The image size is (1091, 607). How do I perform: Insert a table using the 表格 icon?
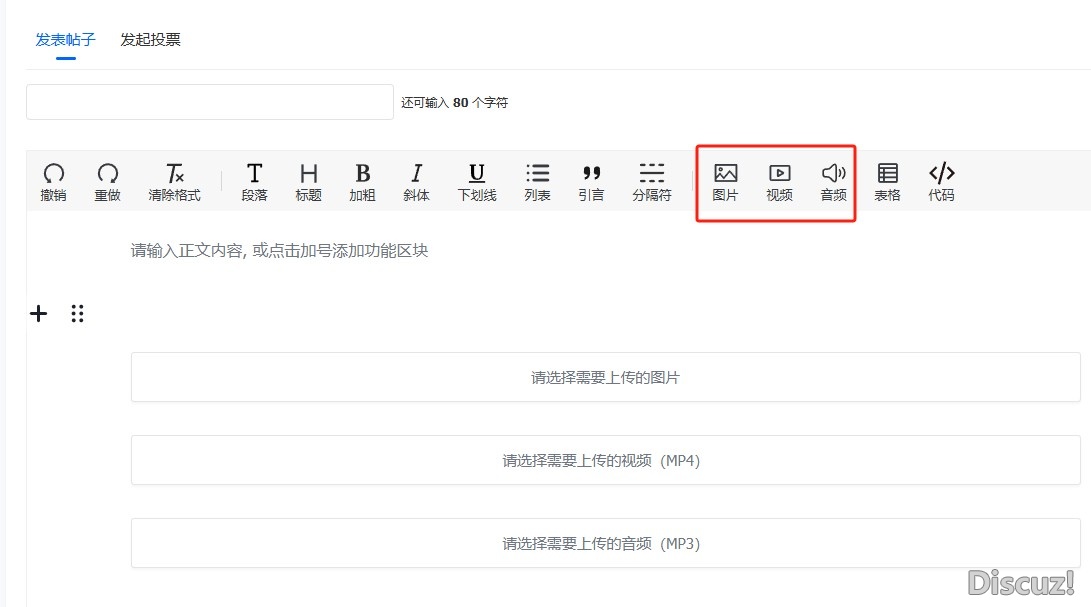pos(888,181)
